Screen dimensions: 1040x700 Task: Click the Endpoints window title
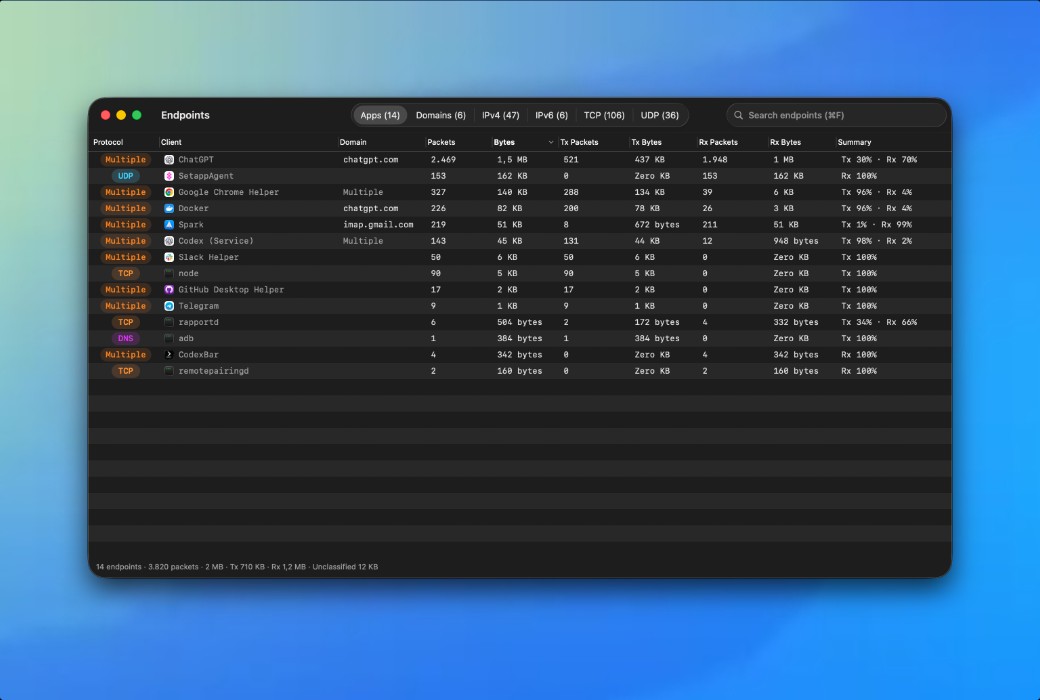pos(185,115)
